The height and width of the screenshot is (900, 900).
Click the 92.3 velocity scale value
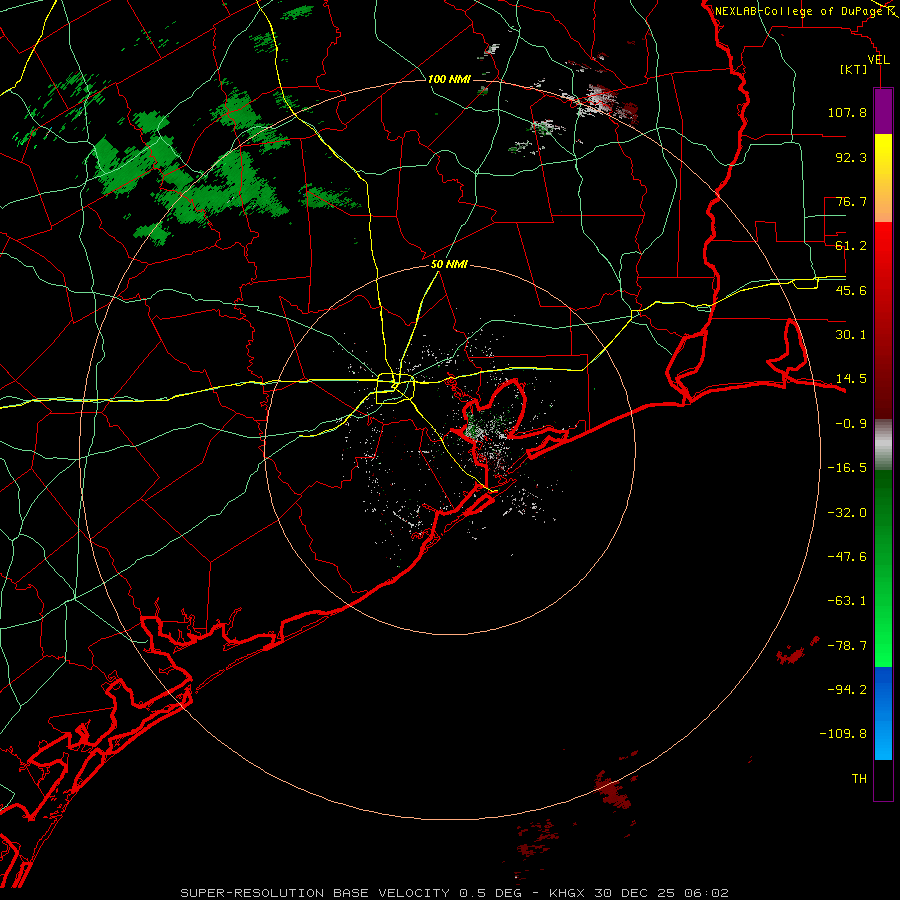851,157
